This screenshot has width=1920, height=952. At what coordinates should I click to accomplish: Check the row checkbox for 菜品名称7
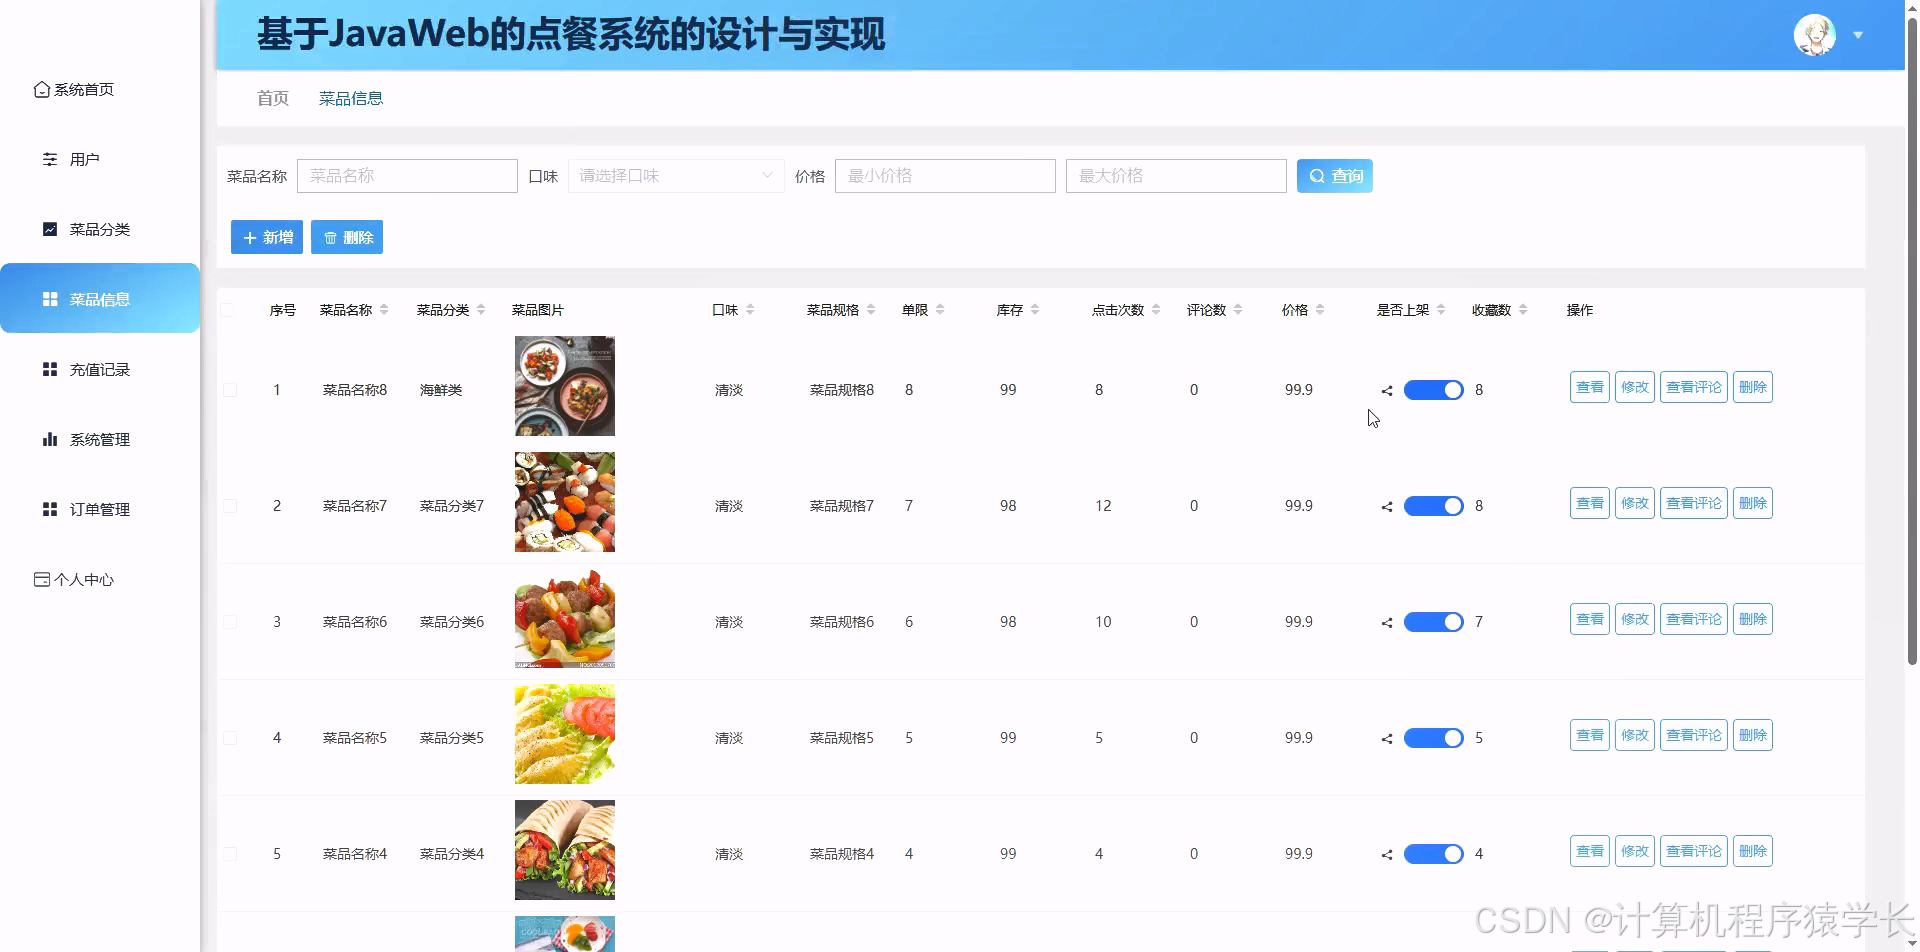coord(229,505)
